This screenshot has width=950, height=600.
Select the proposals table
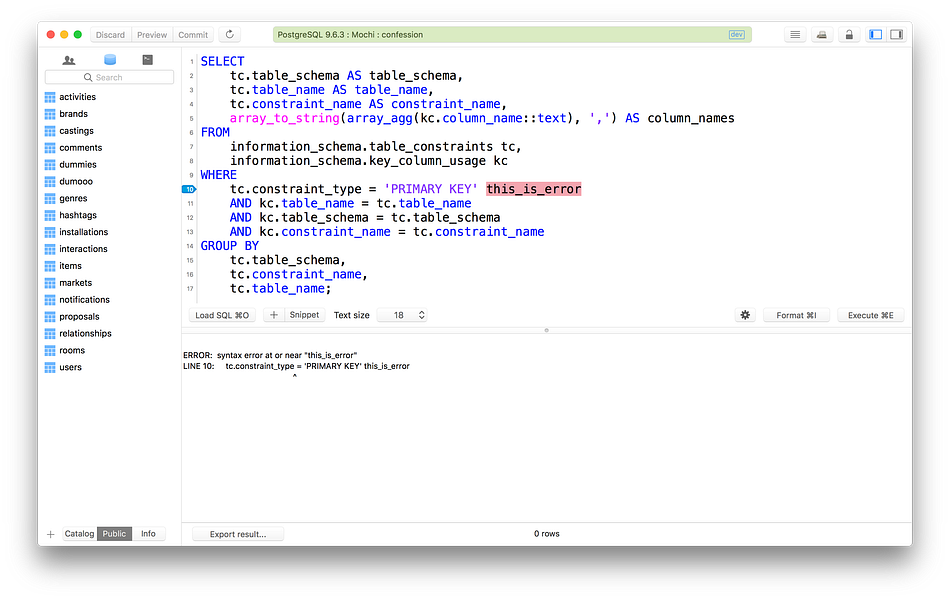79,317
